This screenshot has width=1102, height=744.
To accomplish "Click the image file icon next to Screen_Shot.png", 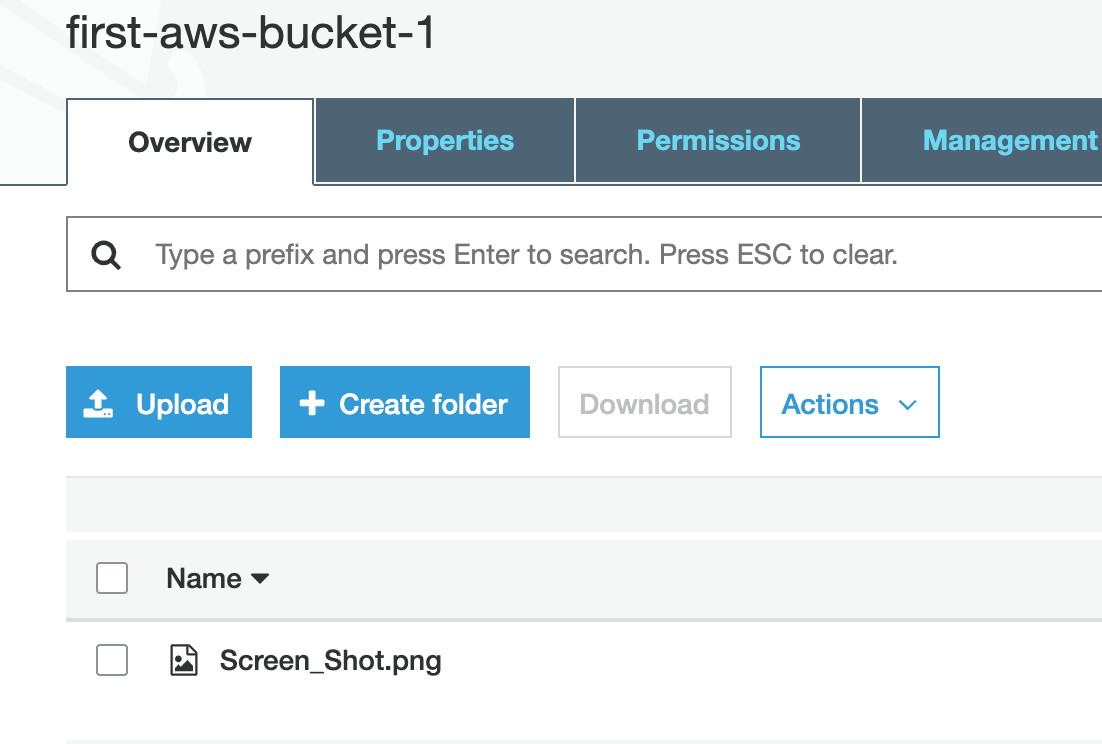I will click(184, 660).
